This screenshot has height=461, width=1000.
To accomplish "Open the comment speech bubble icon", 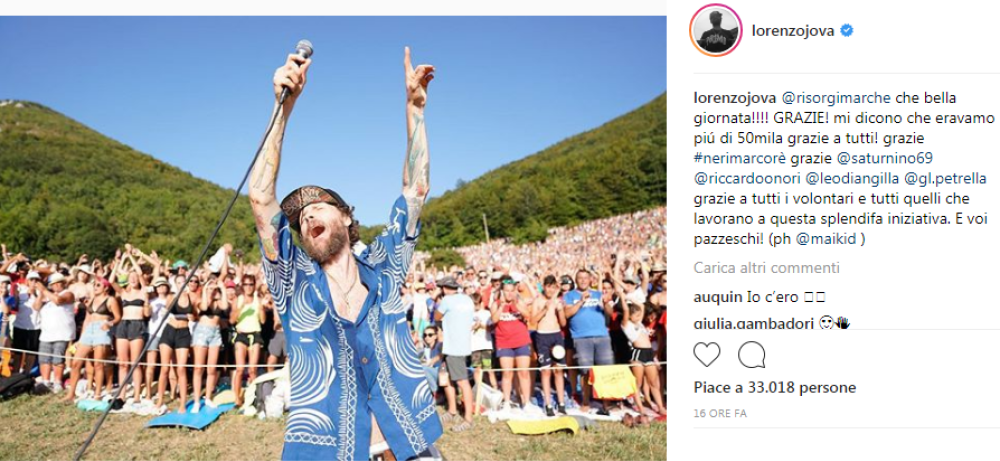I will point(752,355).
